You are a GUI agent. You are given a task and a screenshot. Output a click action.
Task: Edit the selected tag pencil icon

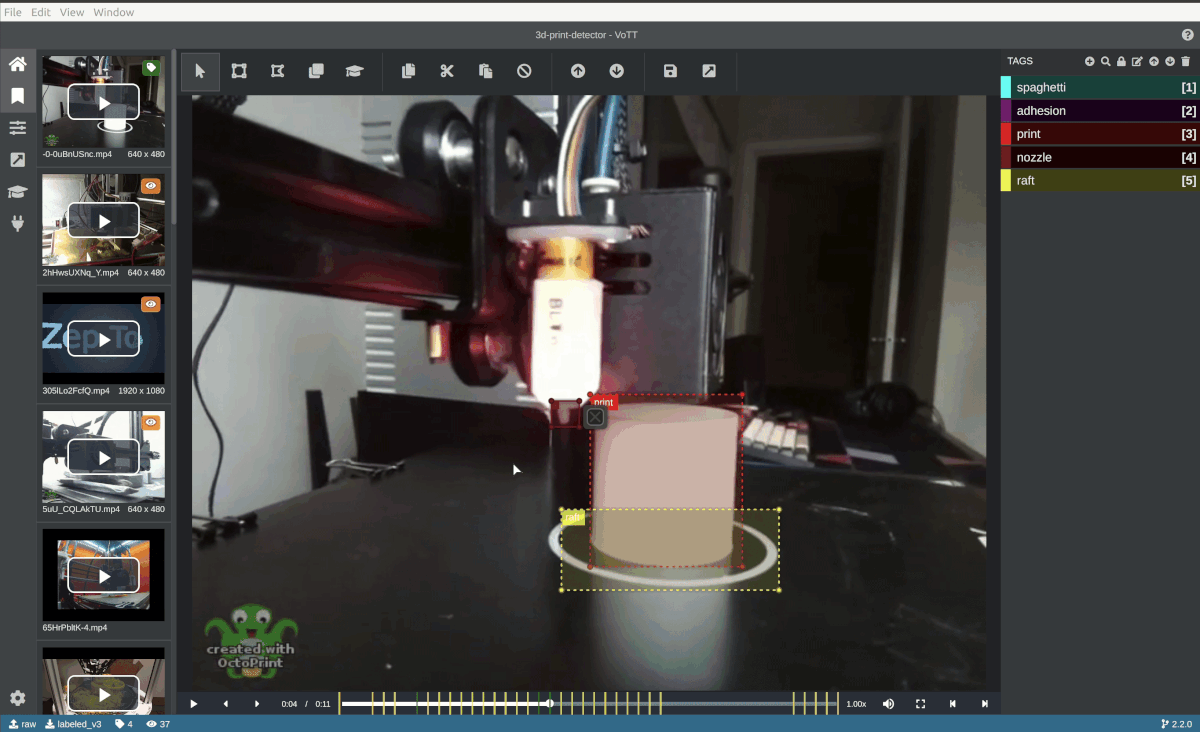[x=1138, y=62]
